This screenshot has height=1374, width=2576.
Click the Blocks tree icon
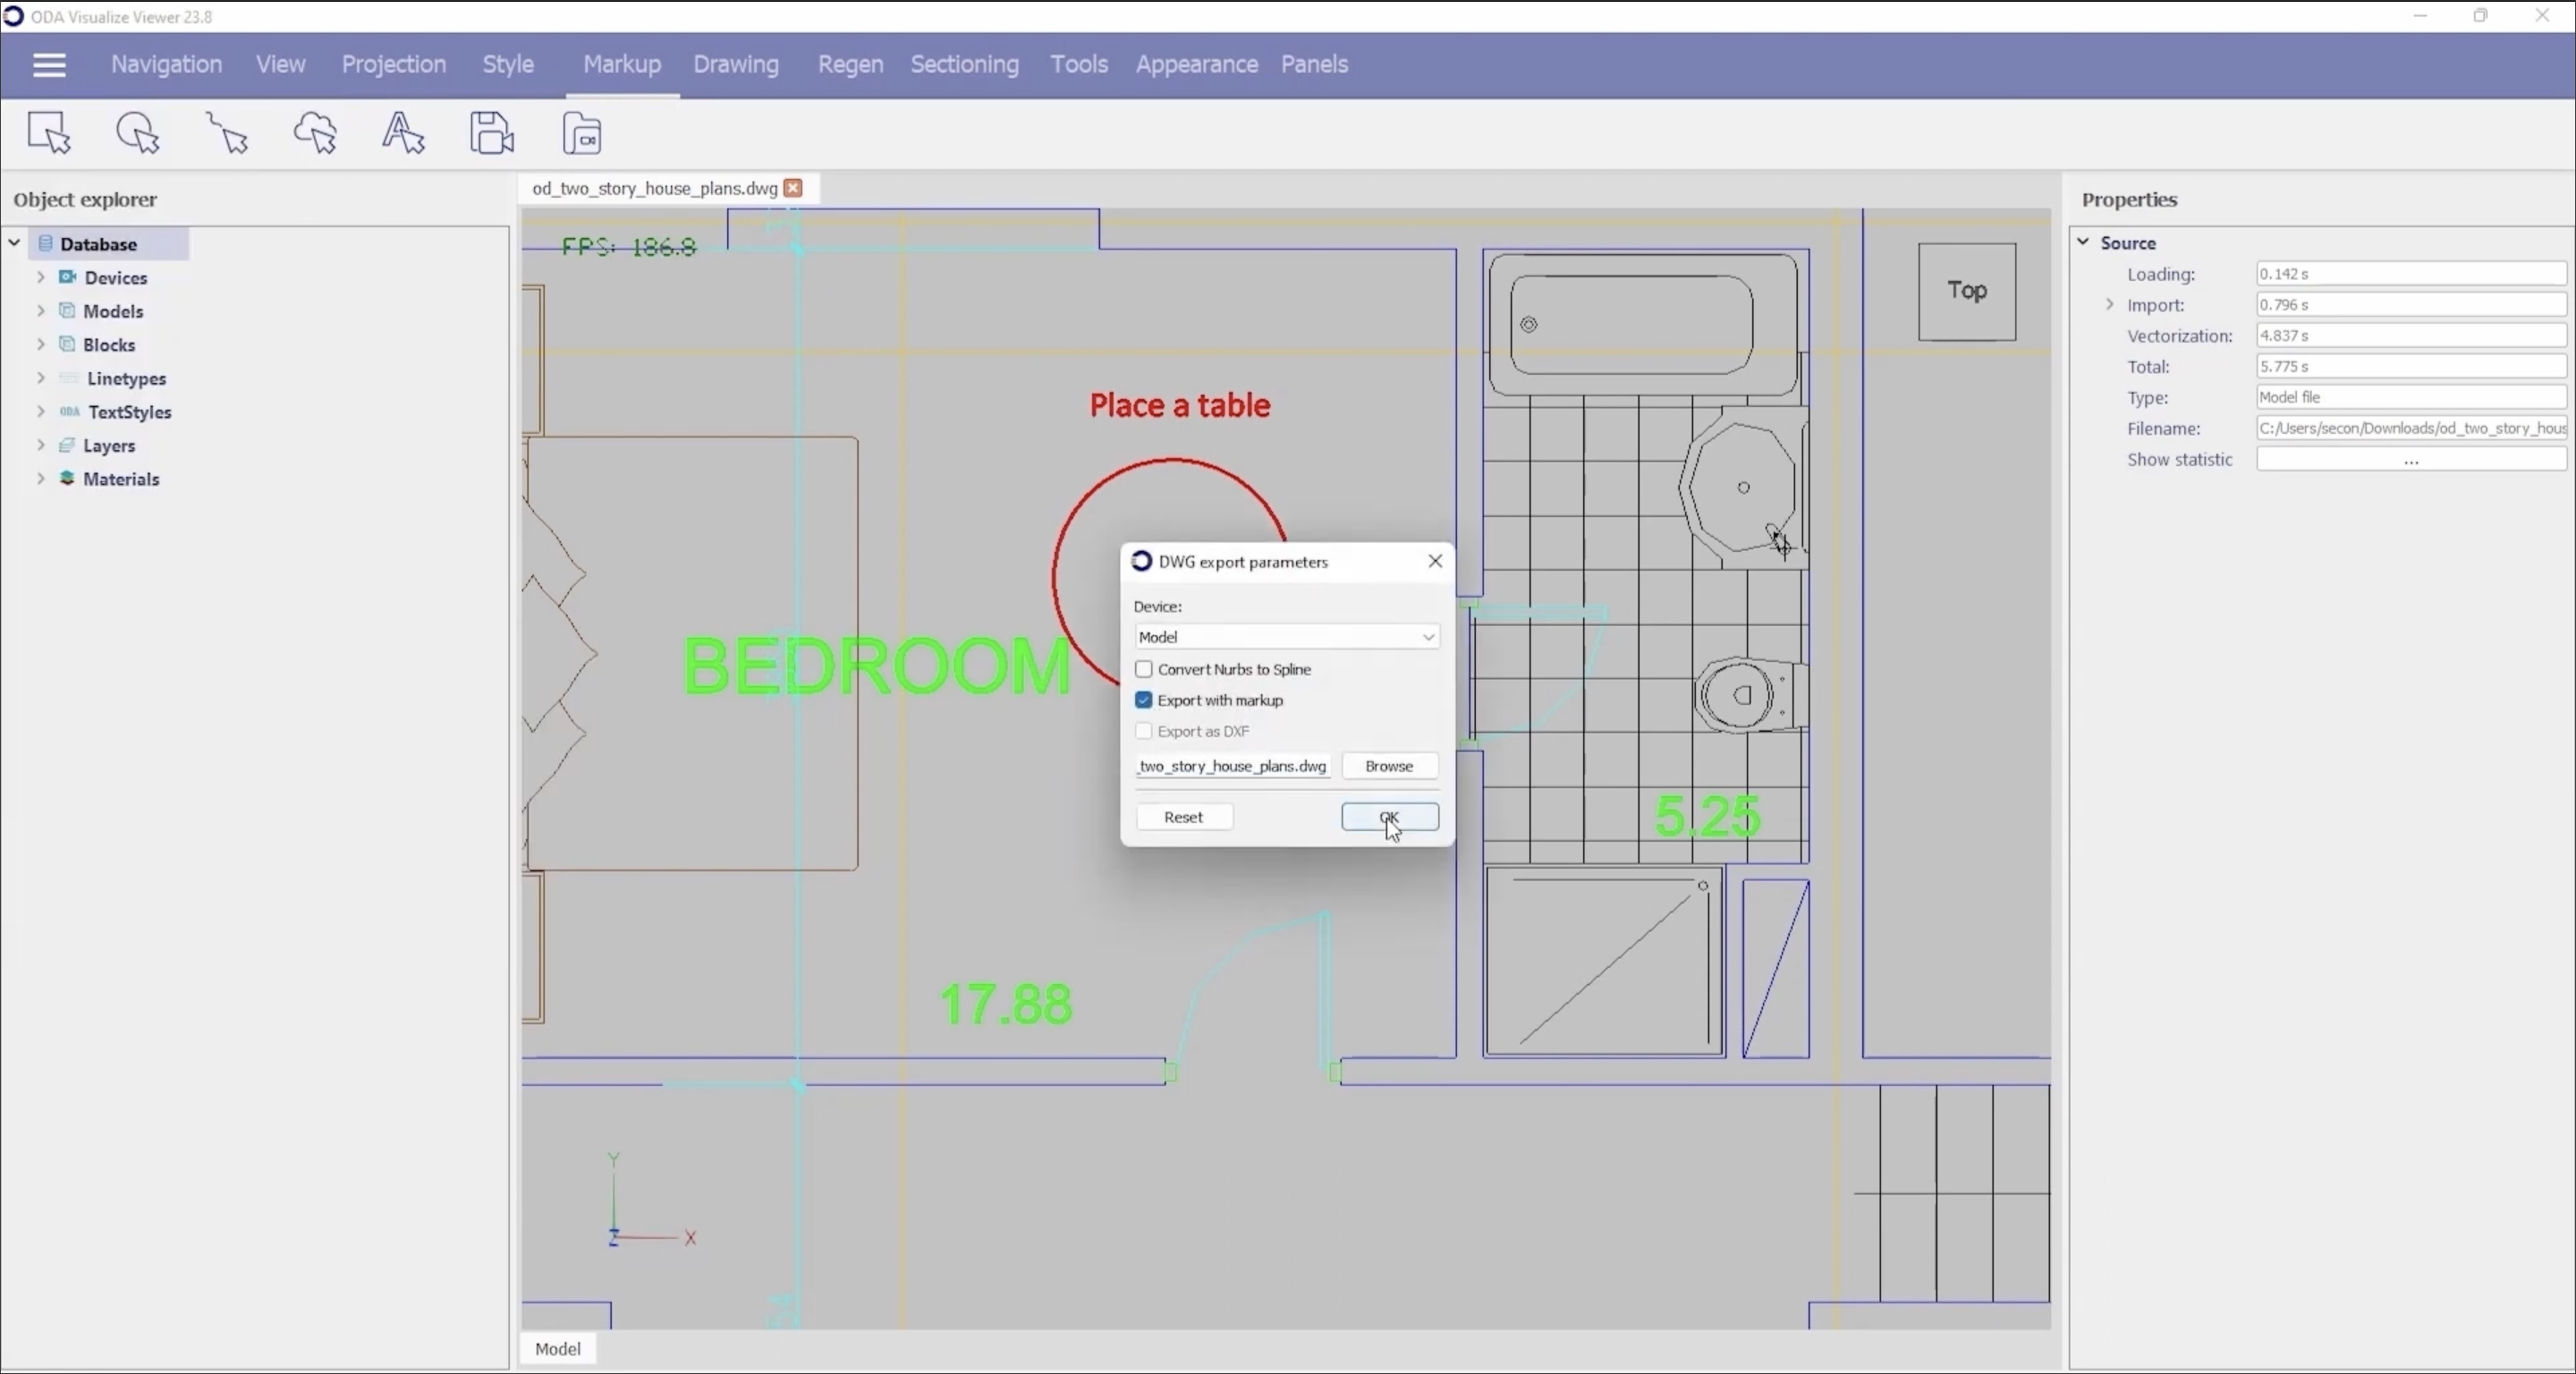click(67, 344)
